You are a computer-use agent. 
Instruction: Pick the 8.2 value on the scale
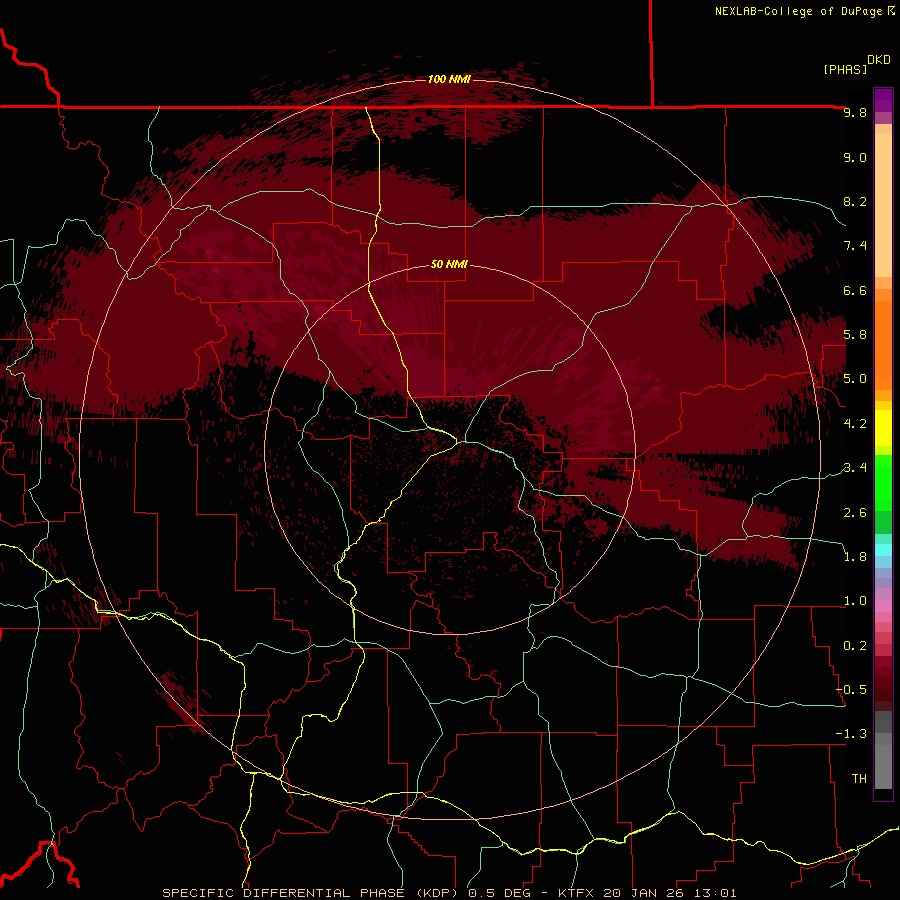(855, 201)
